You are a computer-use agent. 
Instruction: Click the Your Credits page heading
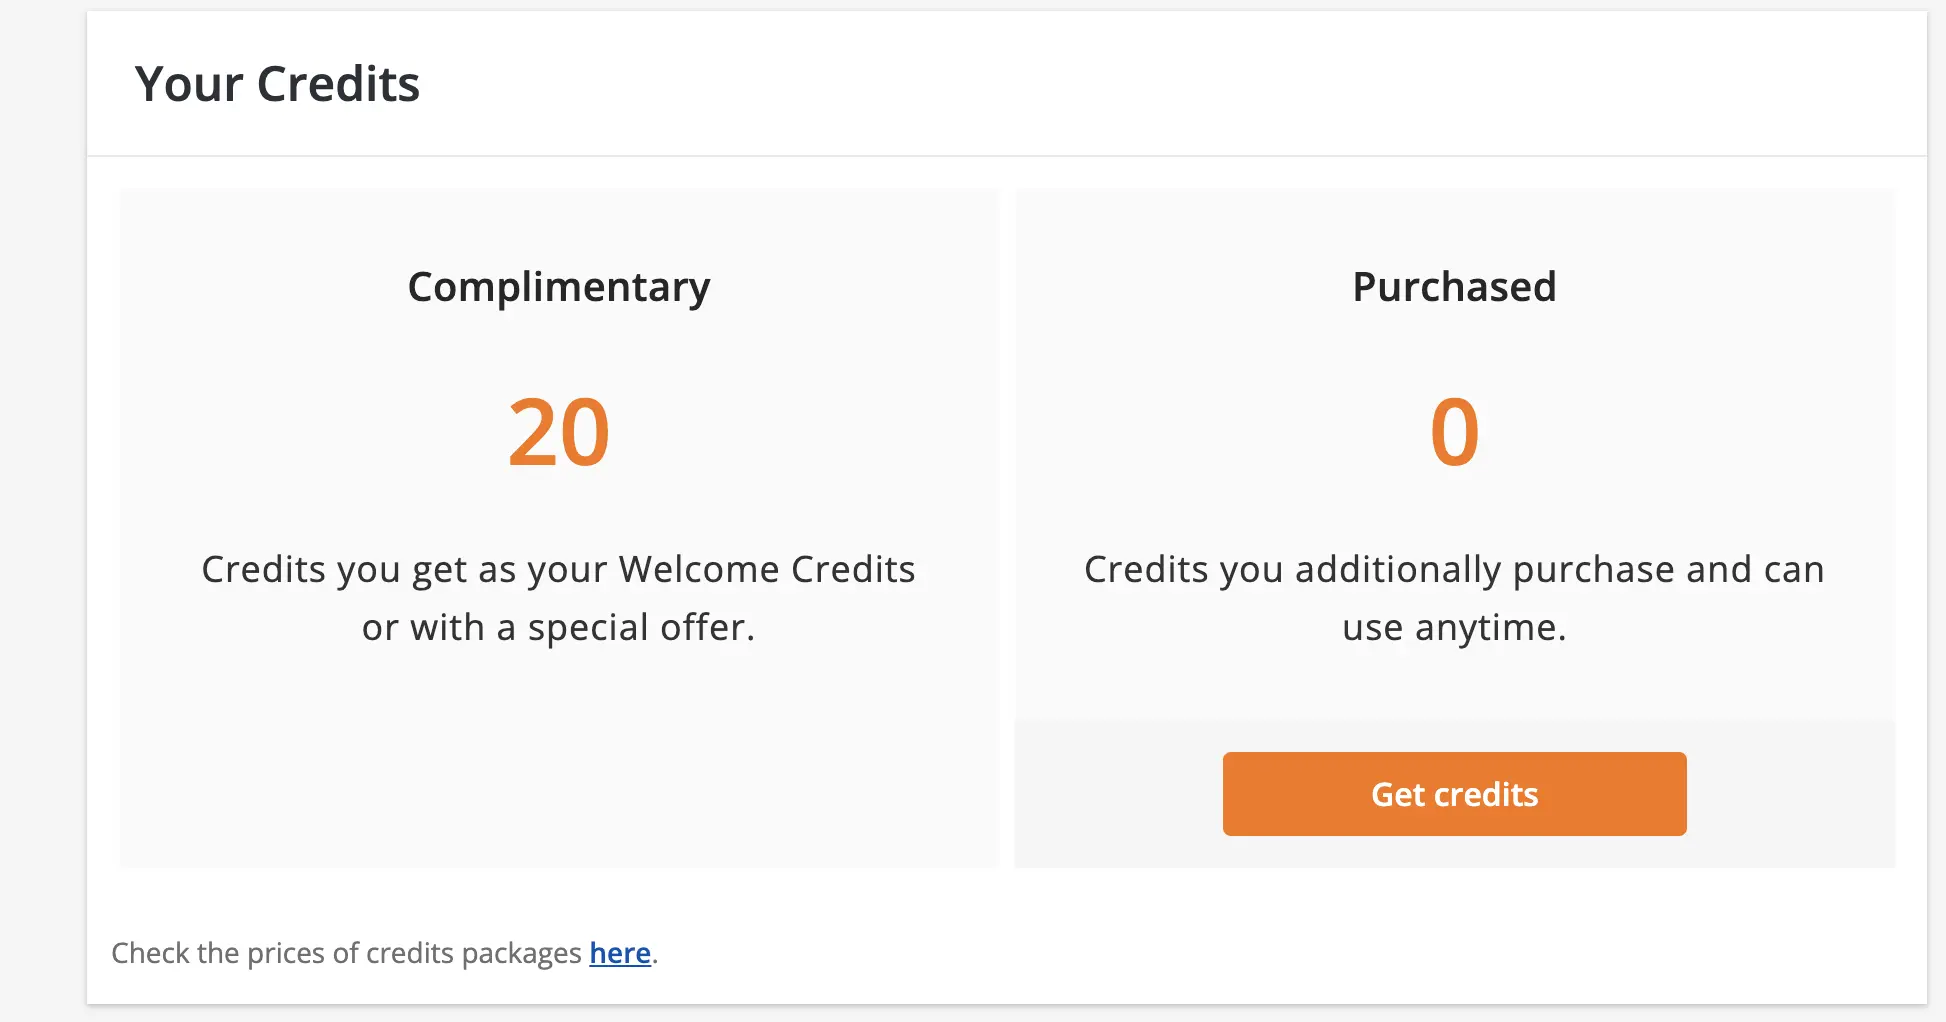pyautogui.click(x=277, y=84)
